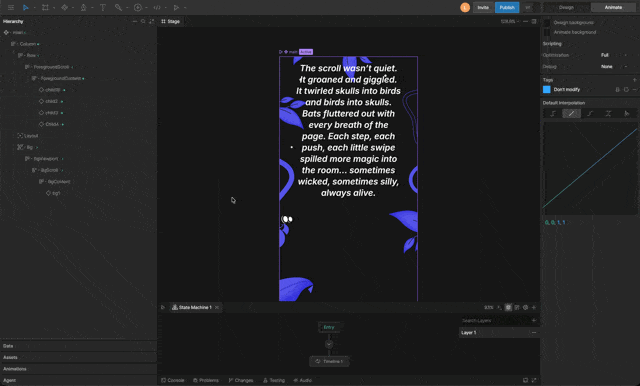Screen dimensions: 640x386
Task: Expand the Data panel
Action: pos(78,346)
